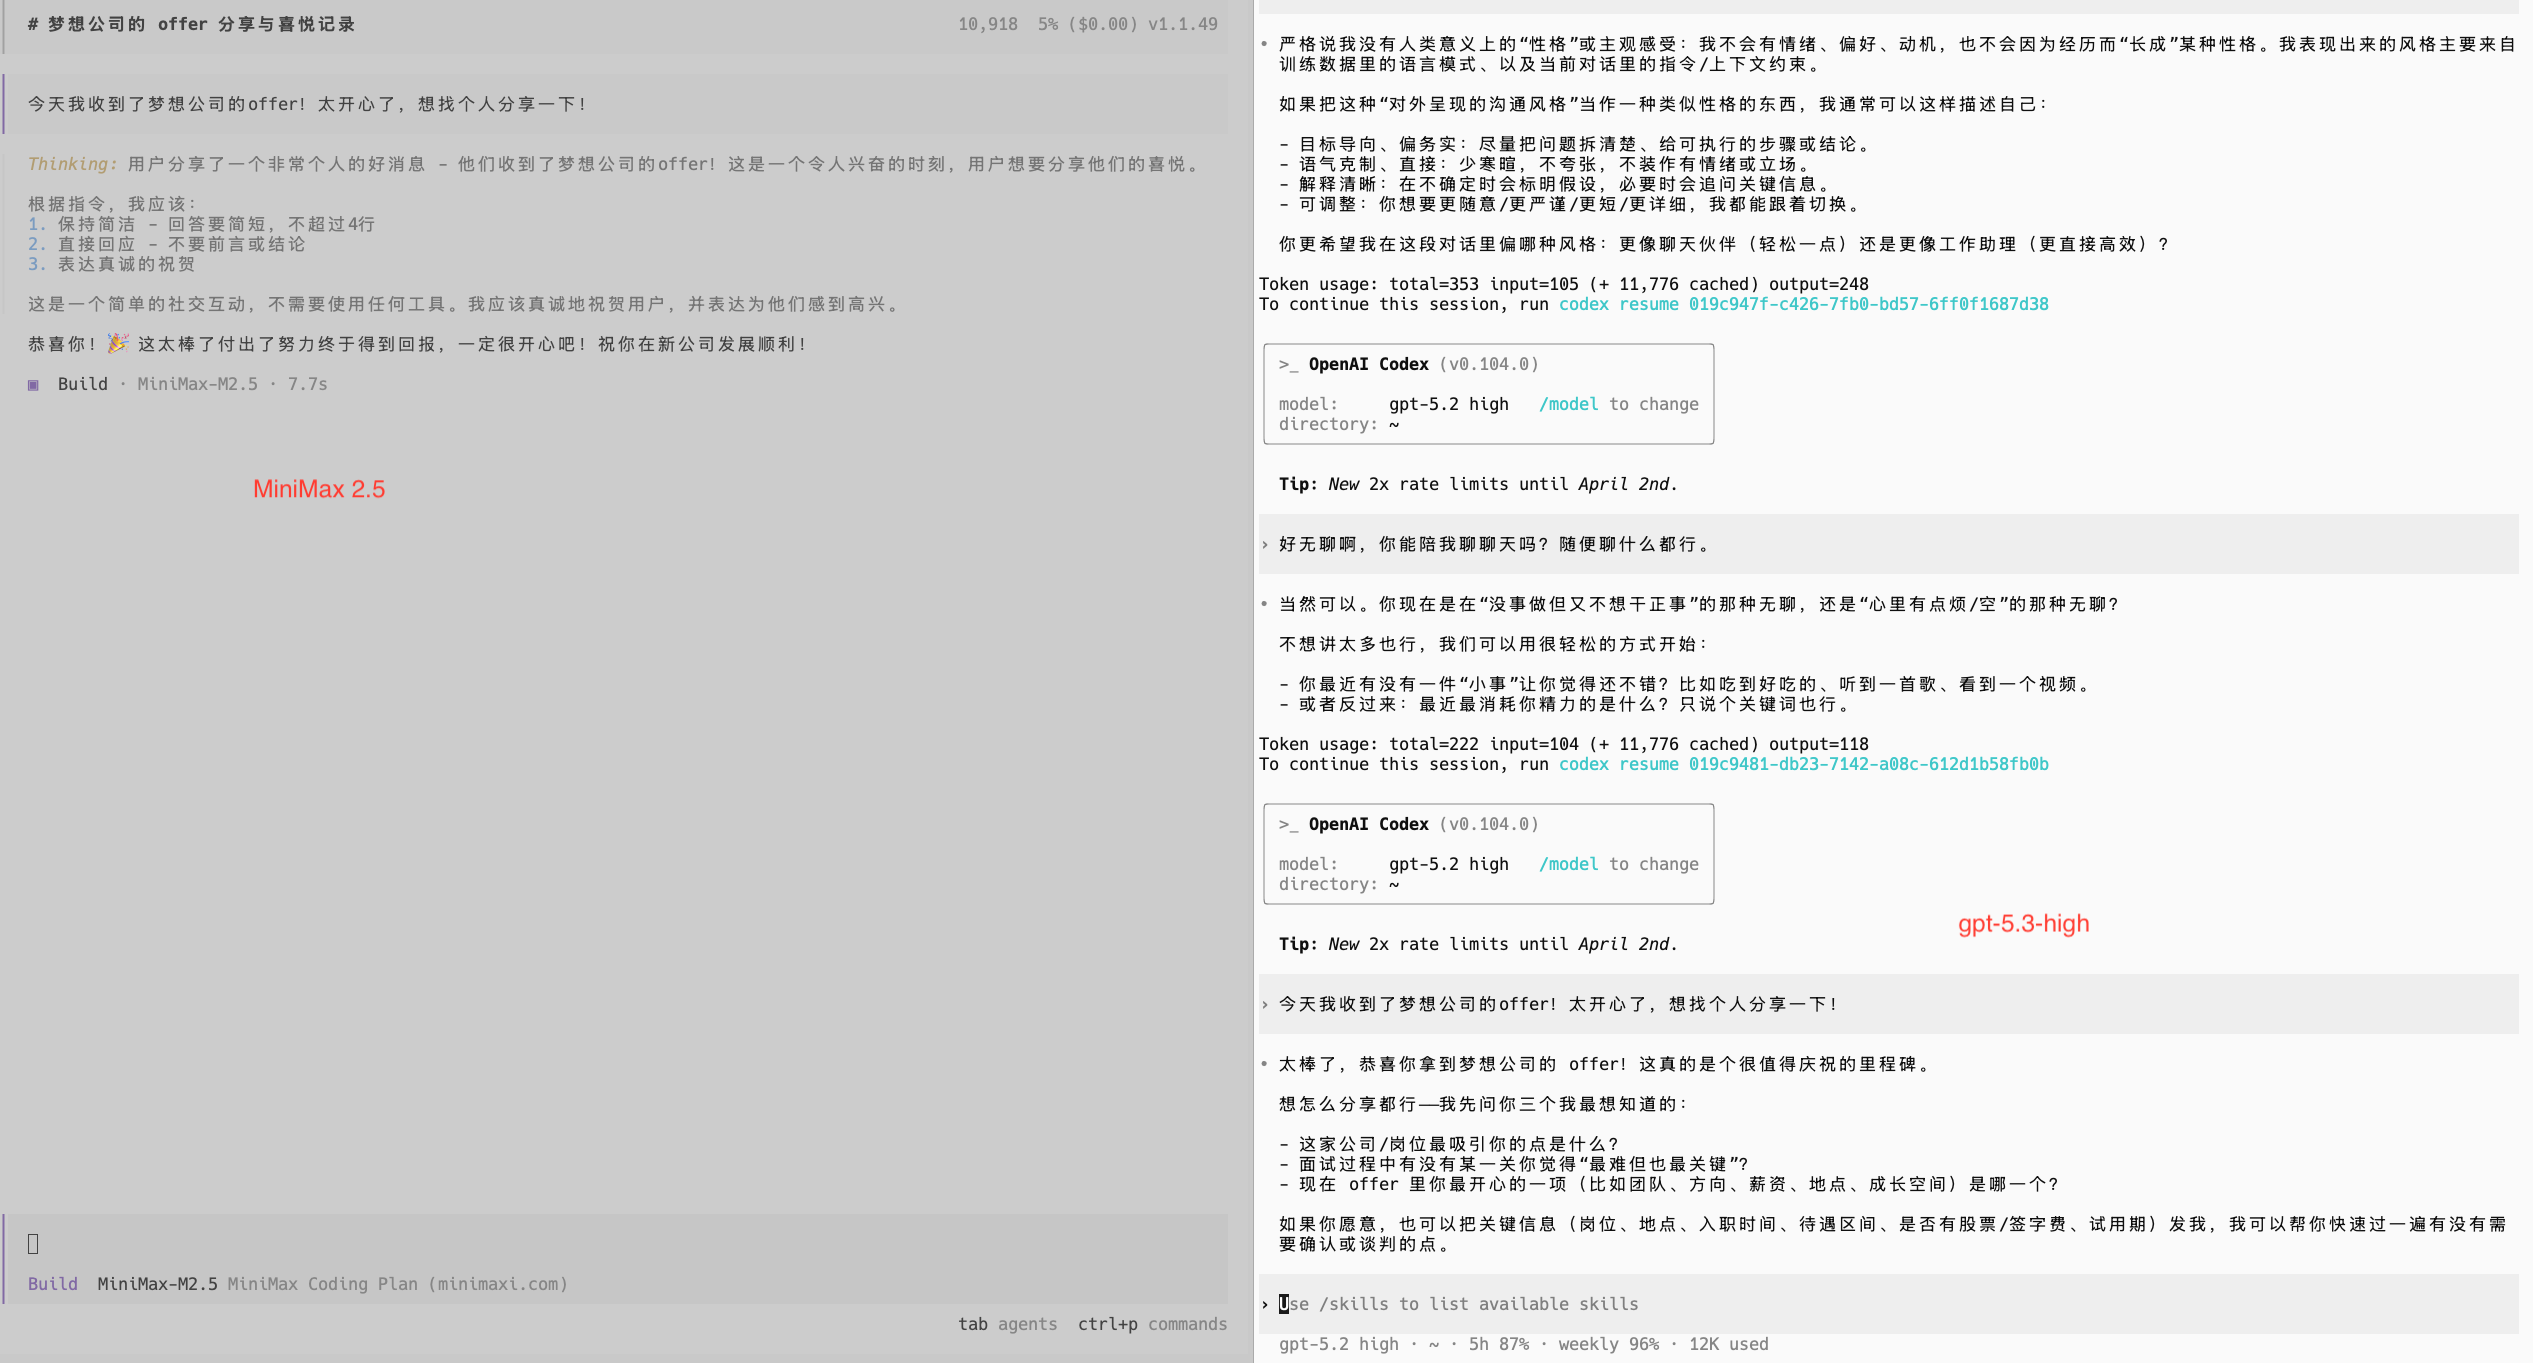Click the second codex resume session link
The width and height of the screenshot is (2533, 1363).
[x=1803, y=764]
